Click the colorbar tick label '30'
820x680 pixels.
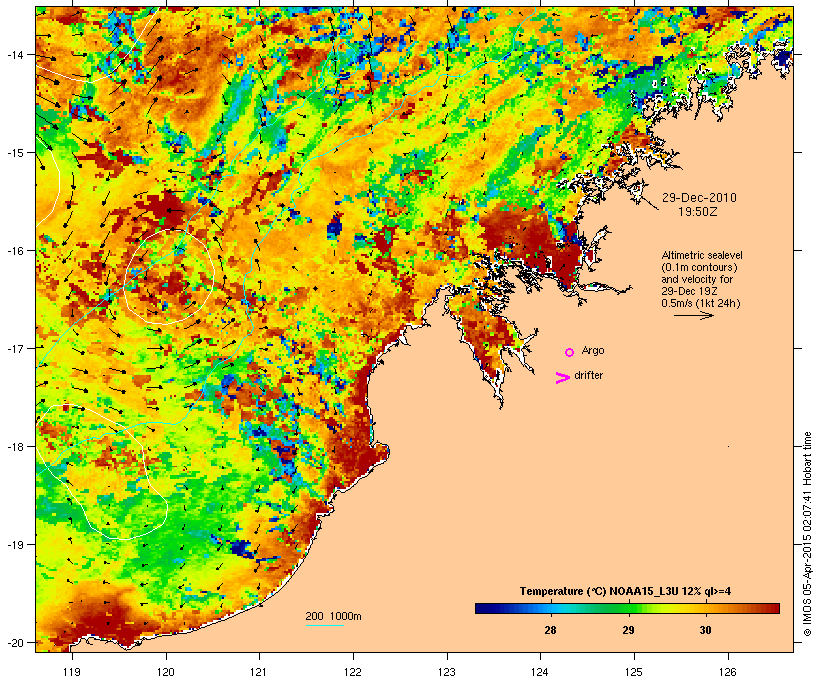(705, 630)
